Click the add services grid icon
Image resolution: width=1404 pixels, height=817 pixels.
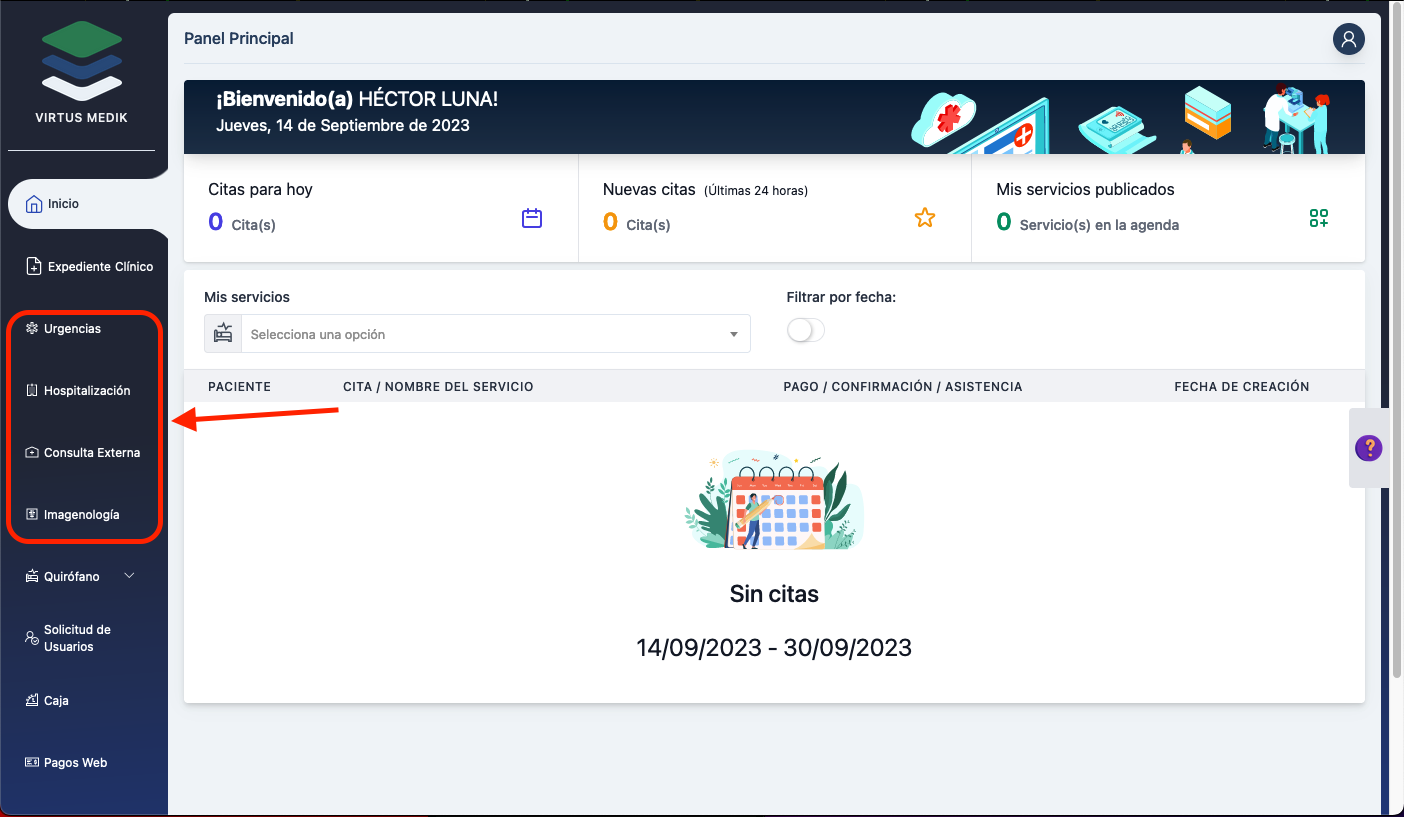point(1319,218)
